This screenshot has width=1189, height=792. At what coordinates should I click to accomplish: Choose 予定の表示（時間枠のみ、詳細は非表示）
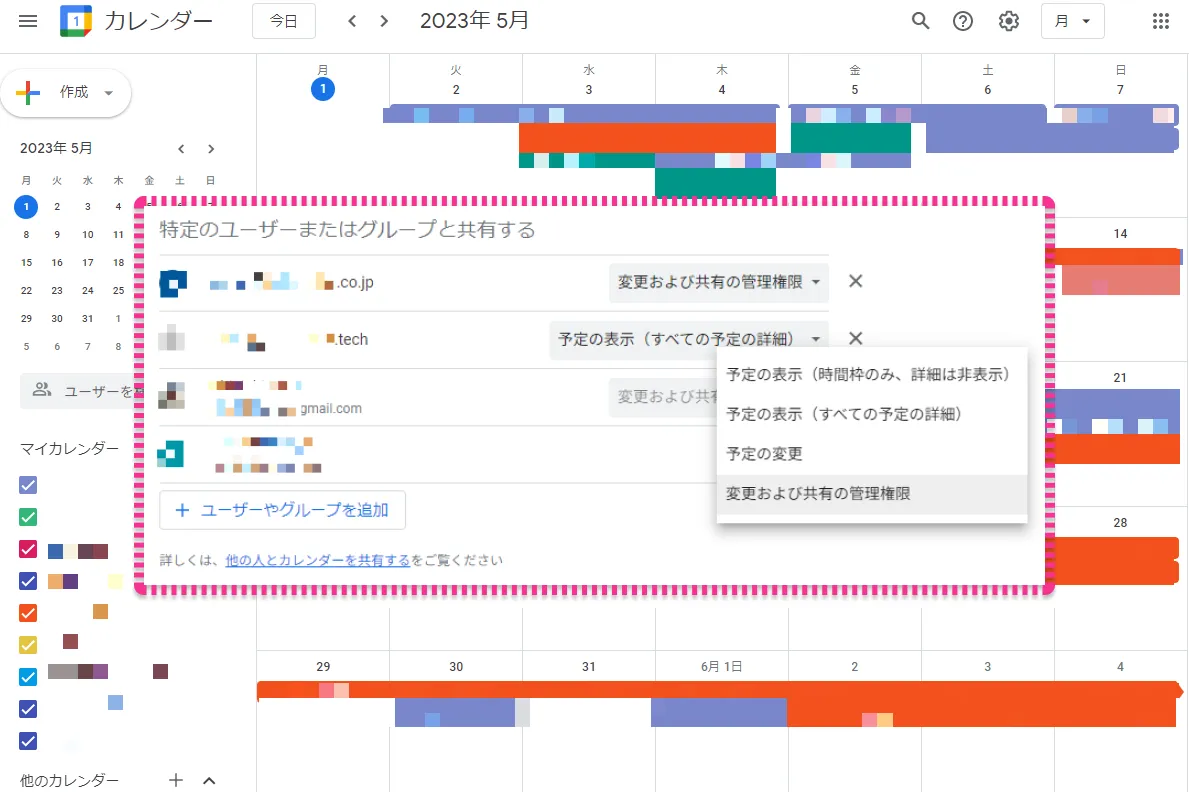[871, 374]
